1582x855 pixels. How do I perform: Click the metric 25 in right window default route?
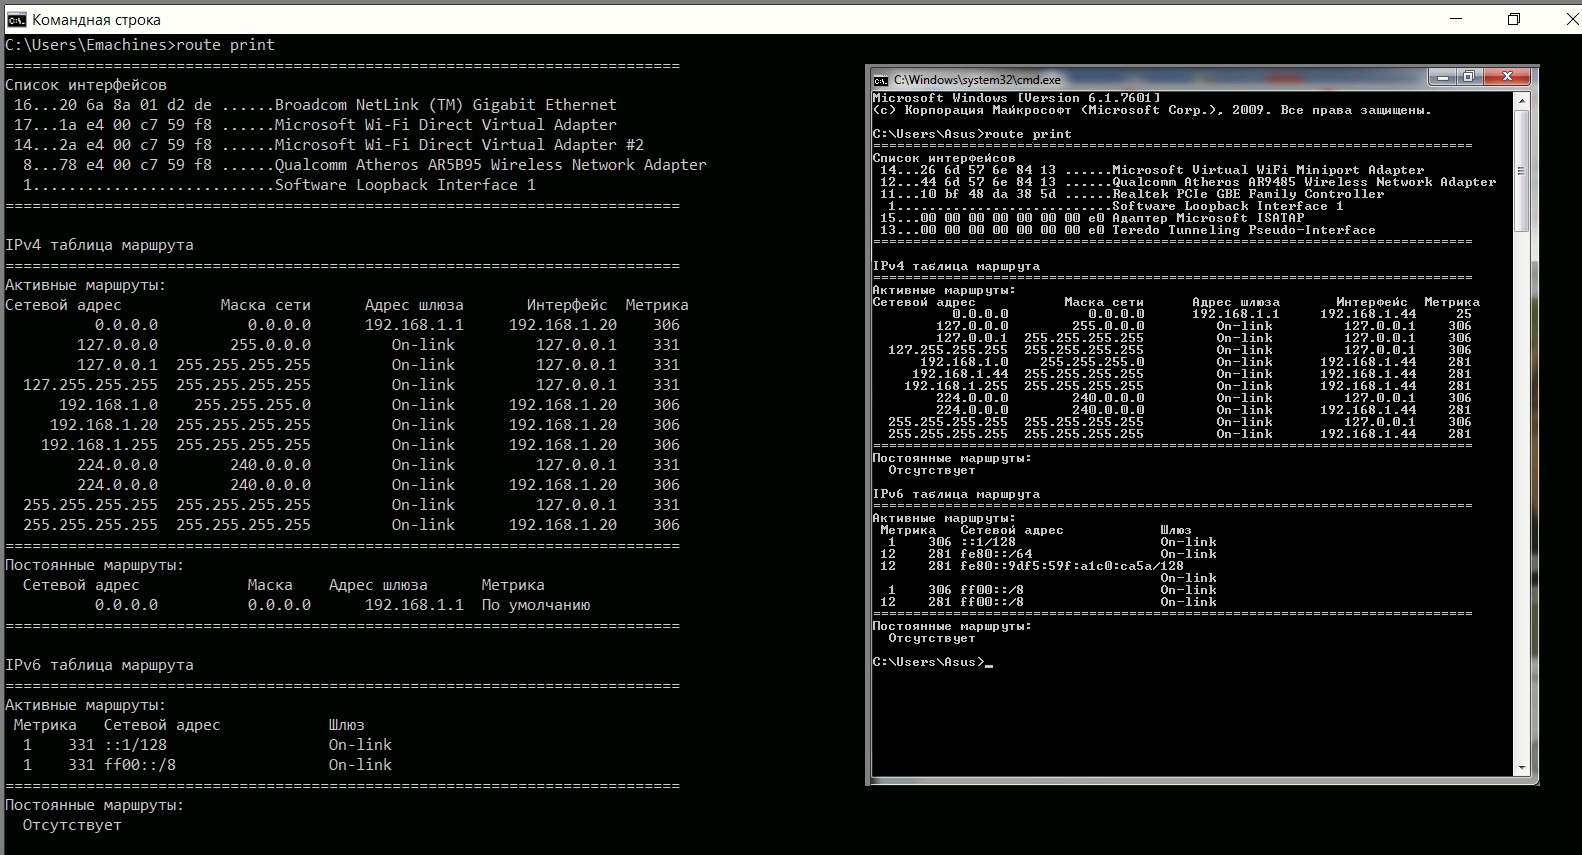(1464, 314)
